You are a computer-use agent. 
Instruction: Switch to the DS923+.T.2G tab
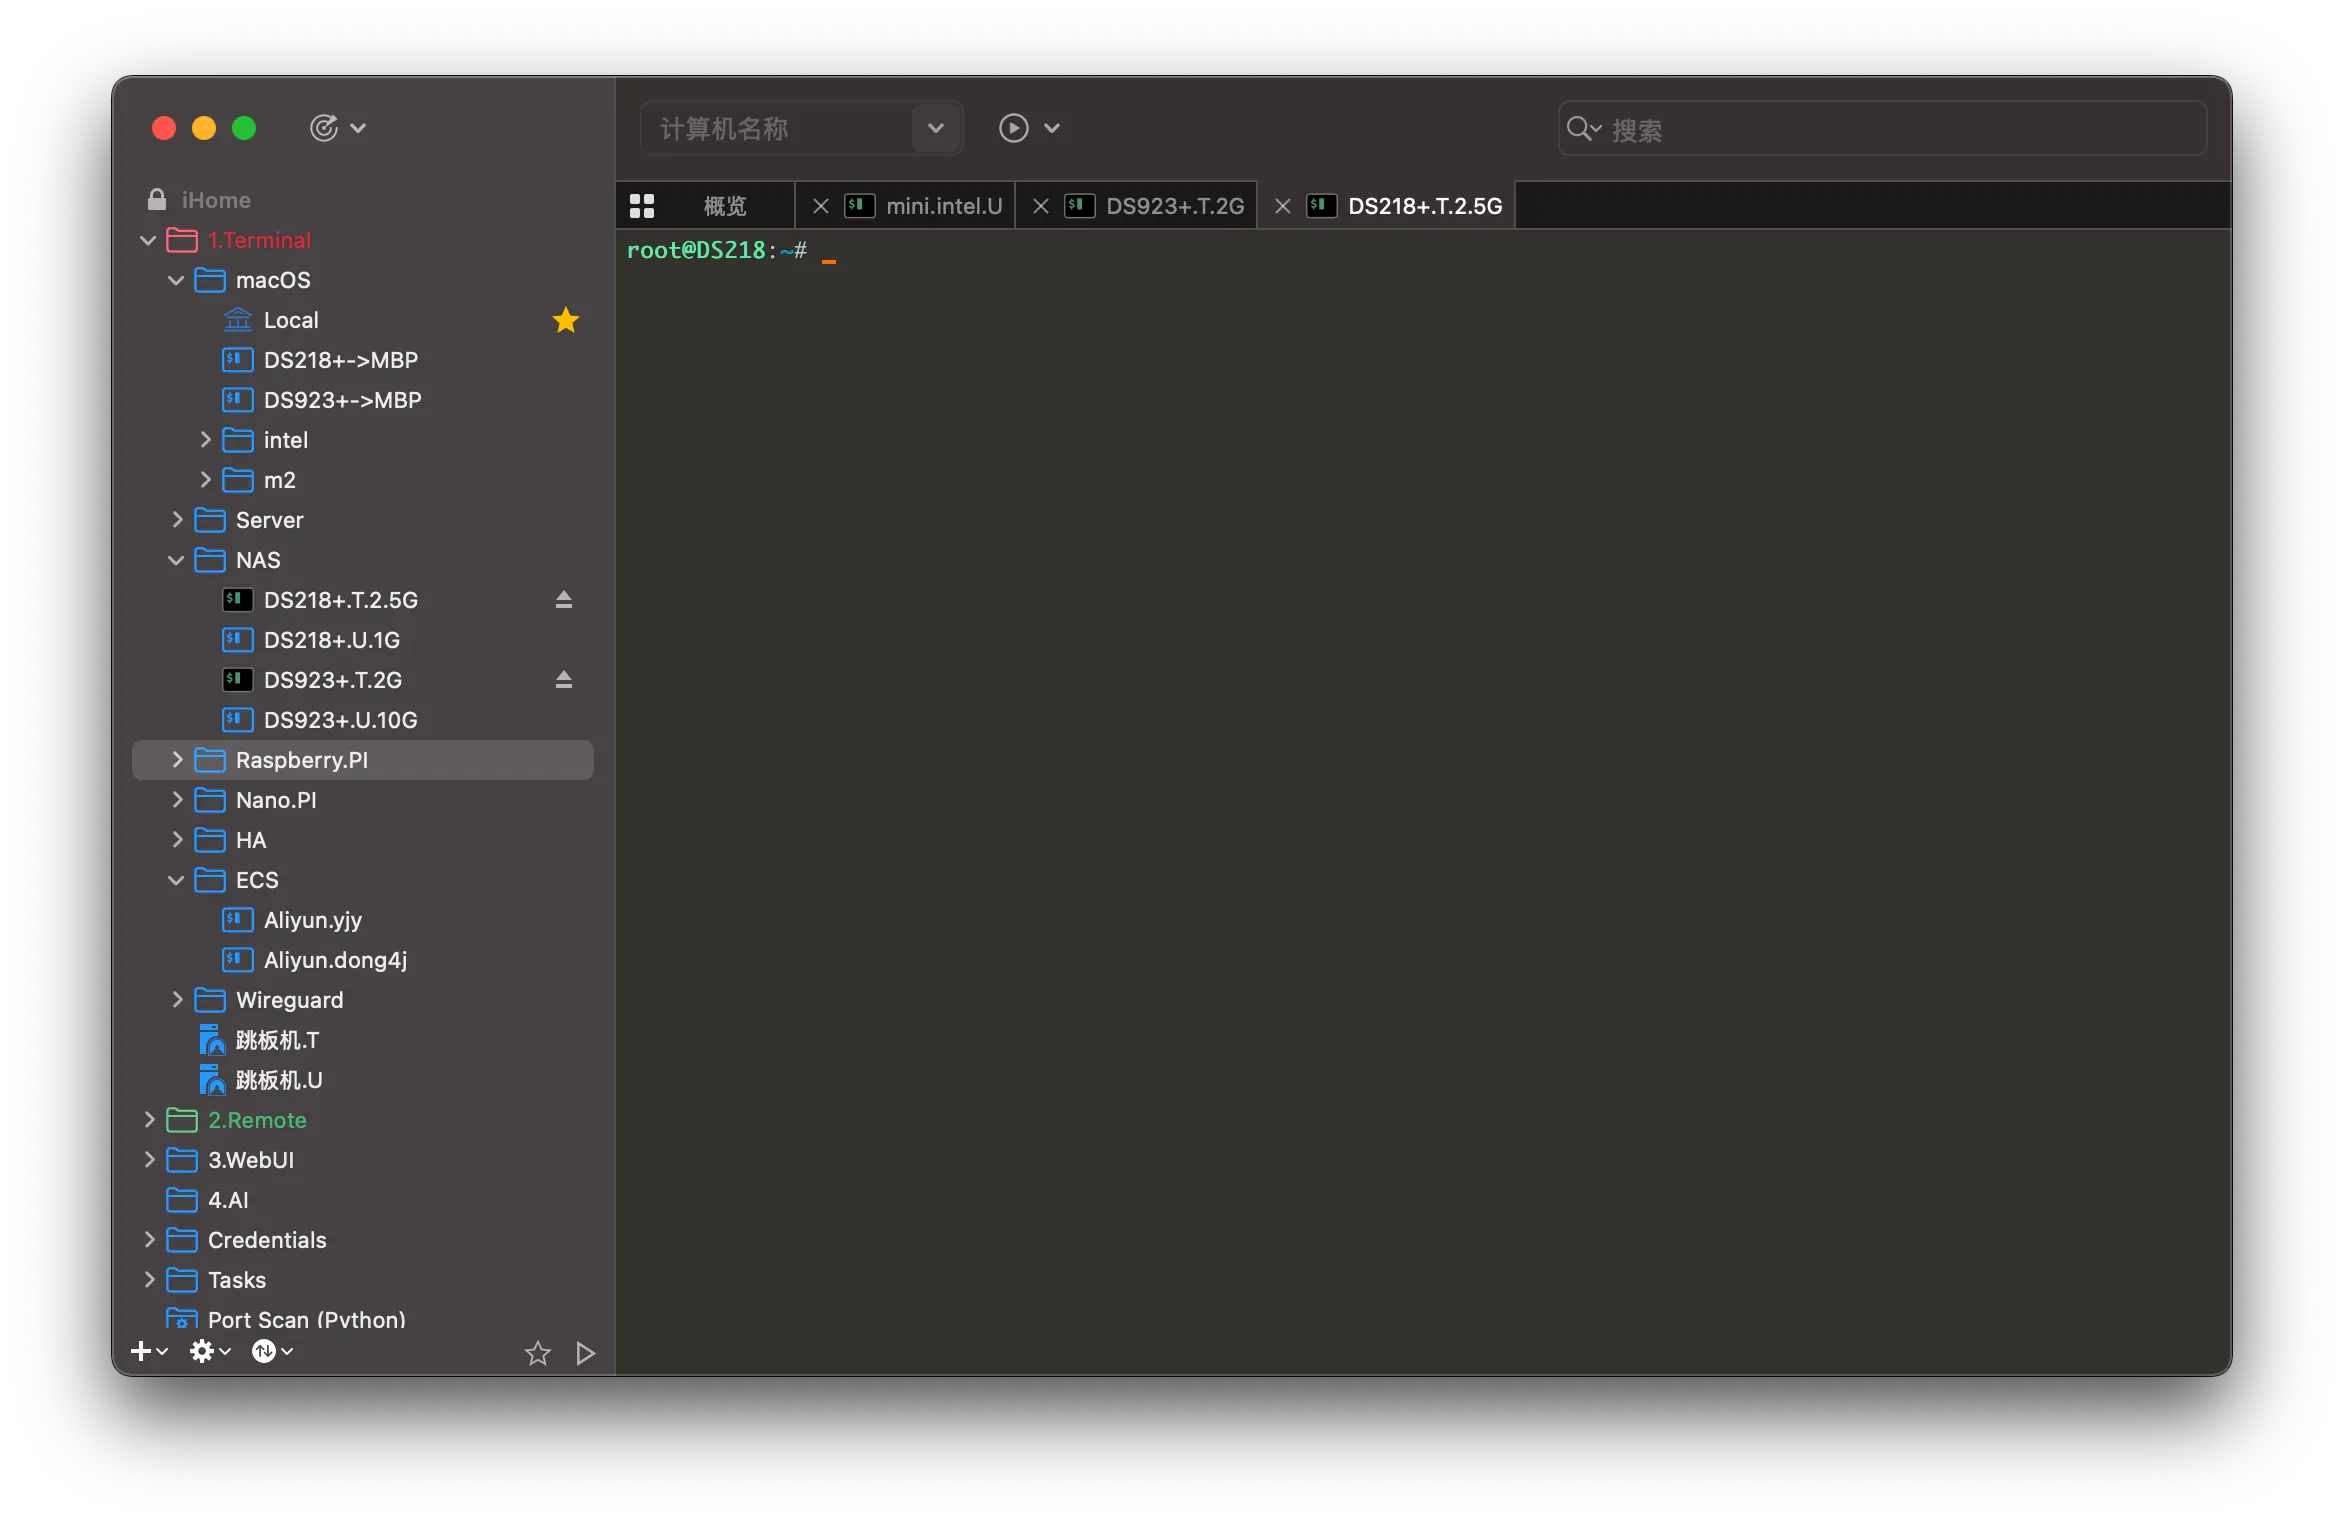(x=1174, y=206)
